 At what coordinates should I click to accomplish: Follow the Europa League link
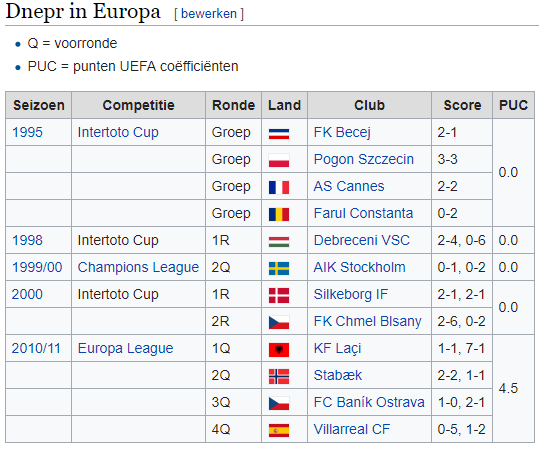[x=125, y=348]
